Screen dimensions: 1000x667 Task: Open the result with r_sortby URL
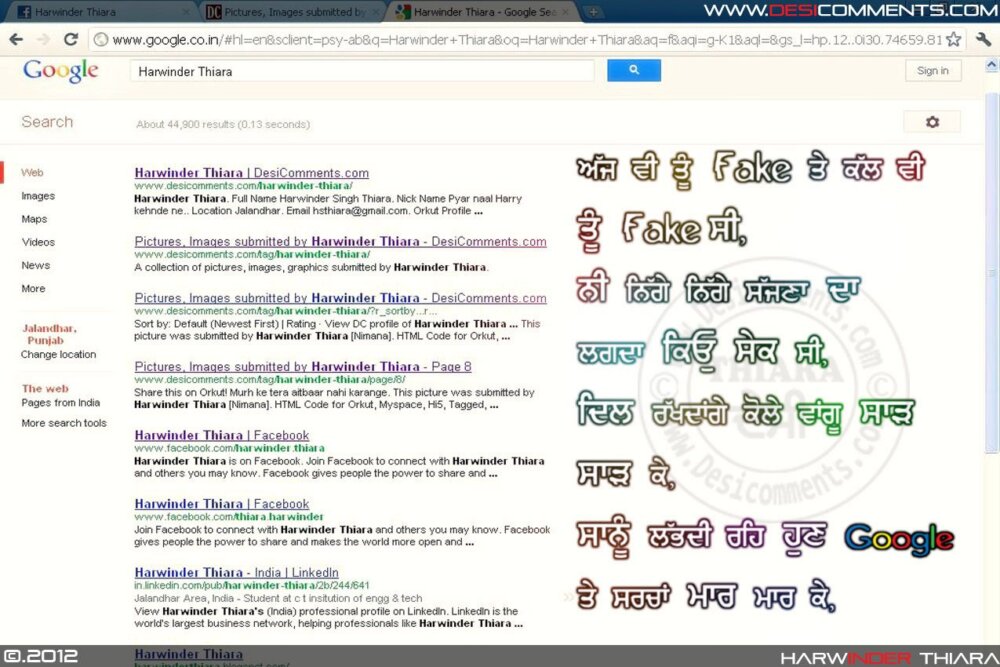coord(340,298)
